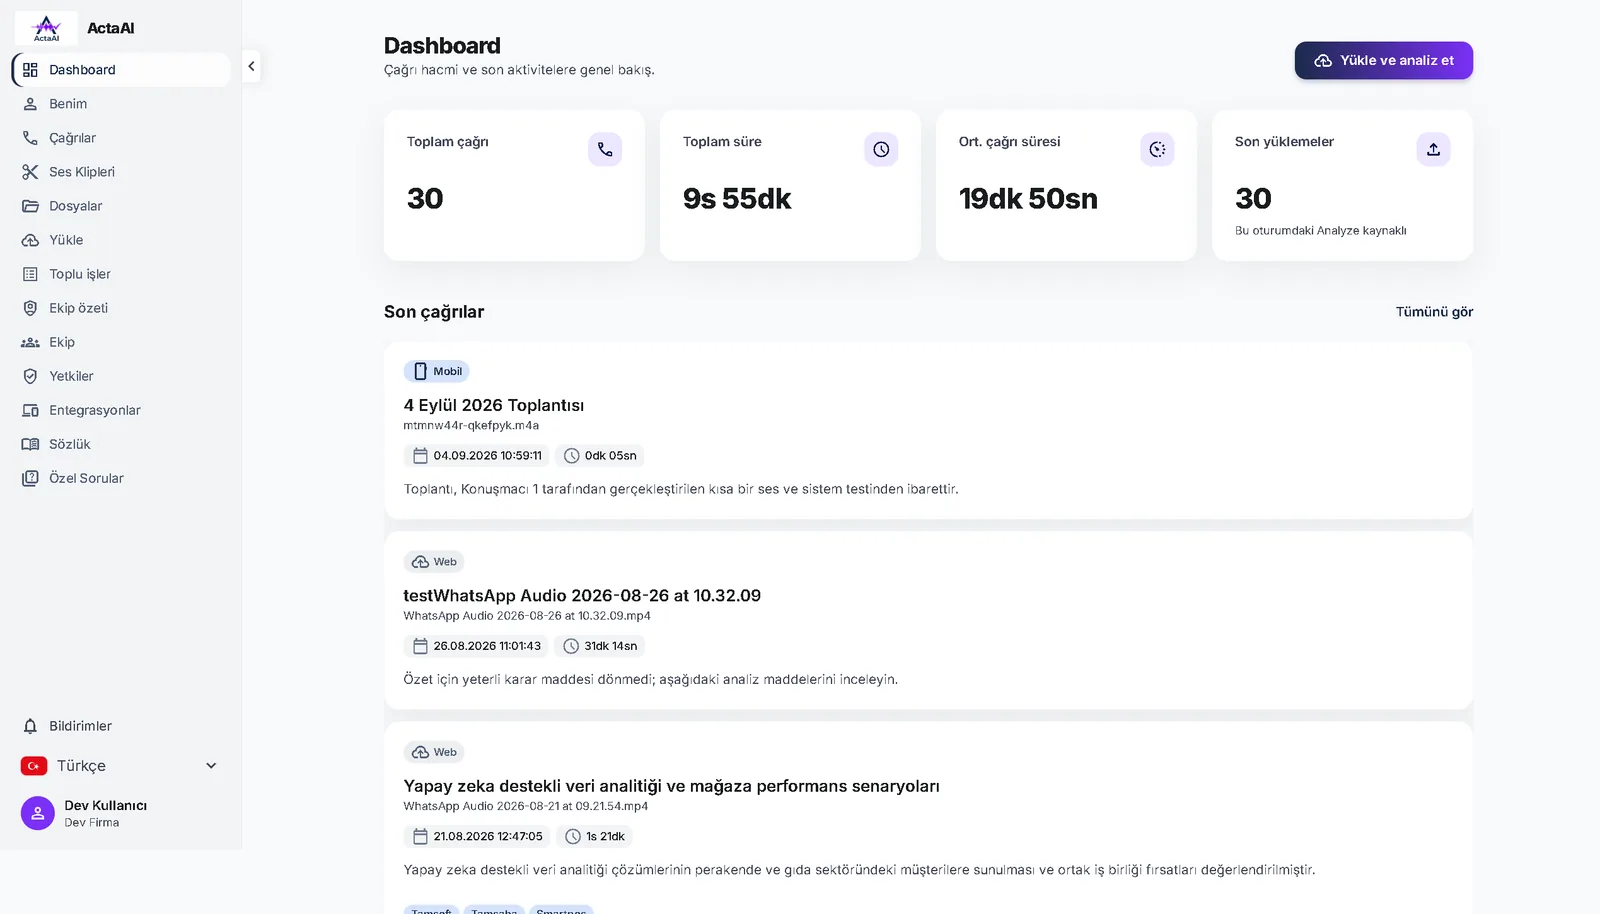Click the 26.08.2026 11:01:43 date chip
The image size is (1600, 914).
[x=477, y=646]
